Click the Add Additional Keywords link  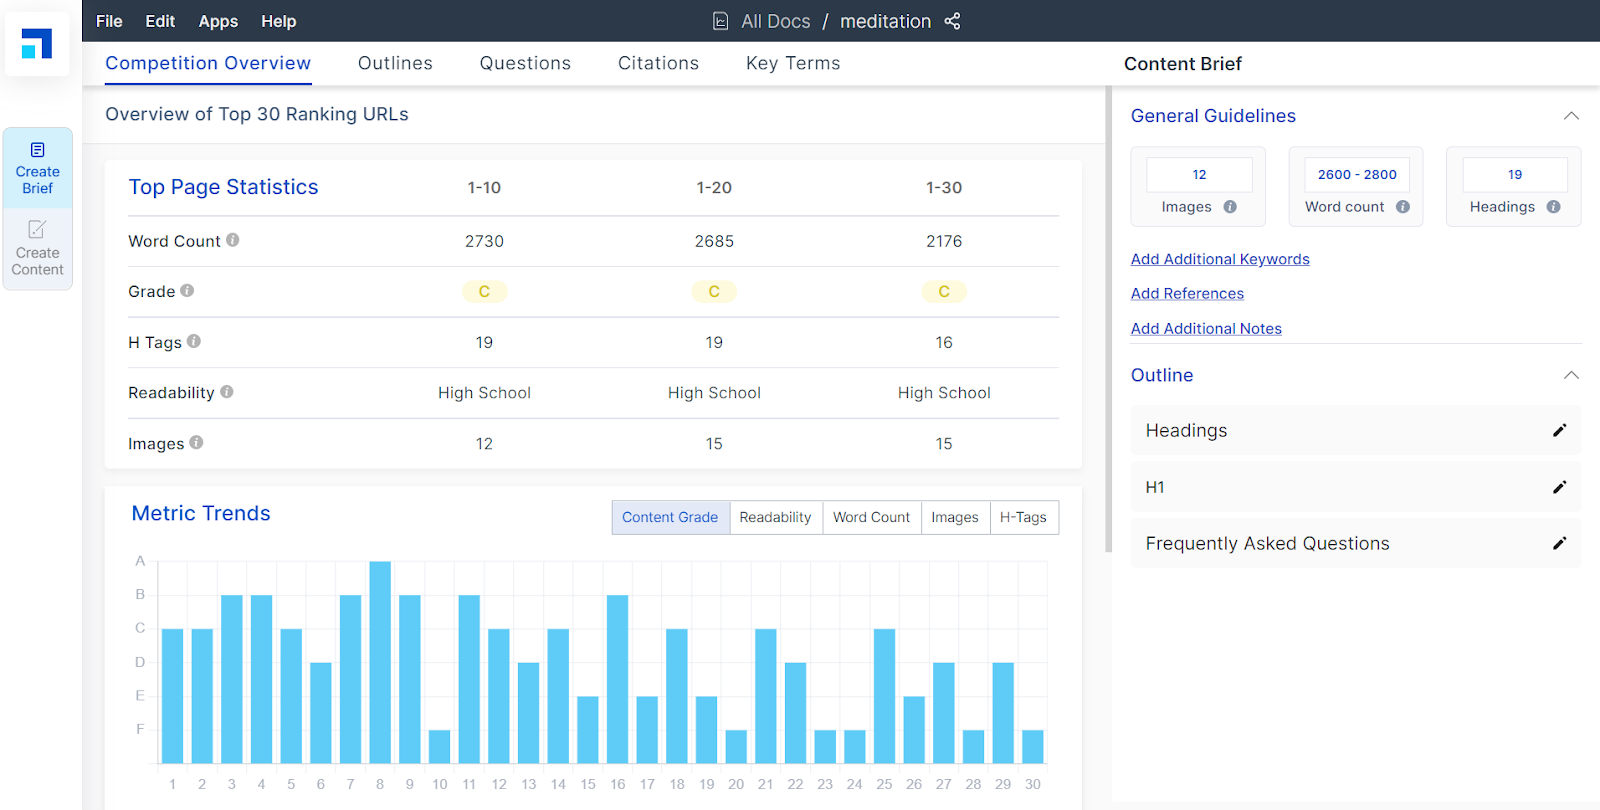point(1220,259)
